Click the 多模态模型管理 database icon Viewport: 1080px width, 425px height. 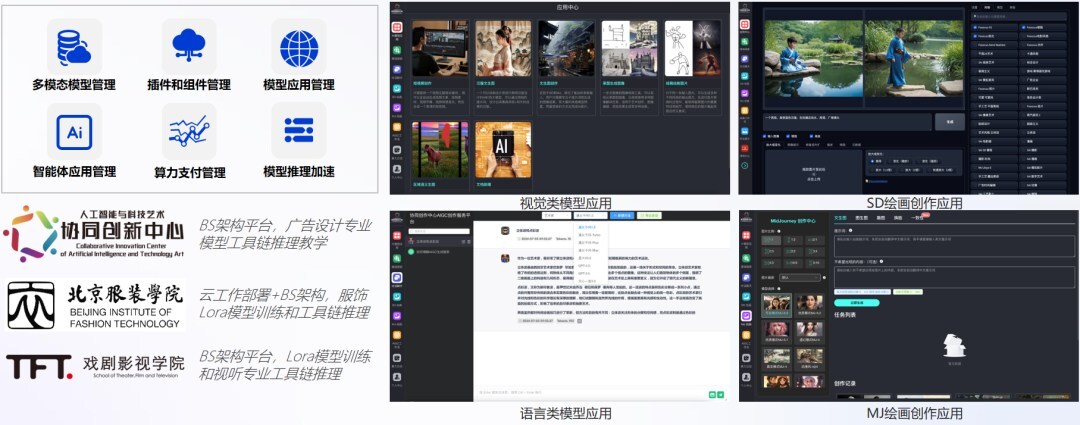click(73, 46)
